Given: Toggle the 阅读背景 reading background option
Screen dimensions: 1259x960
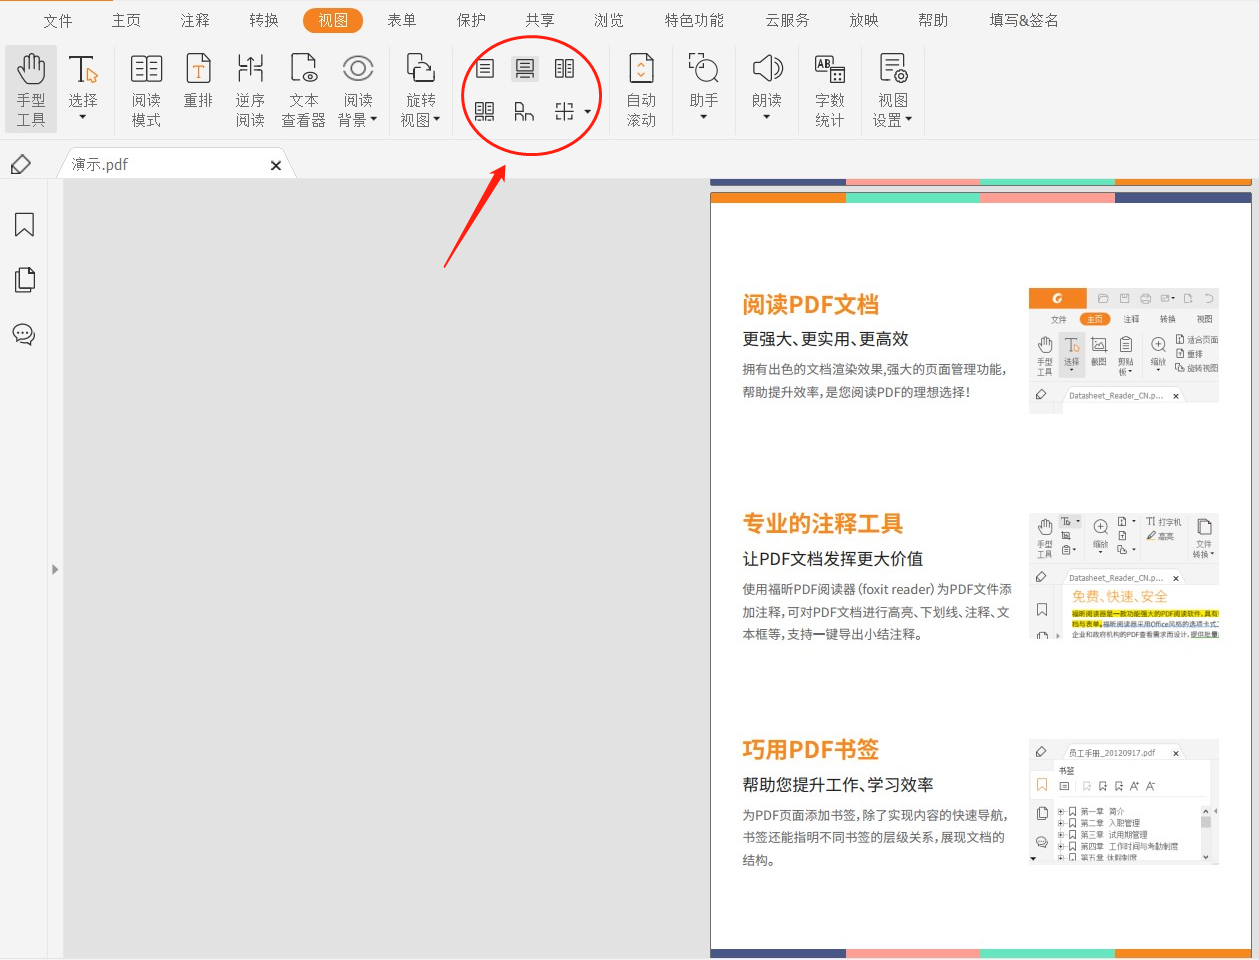Looking at the screenshot, I should [x=358, y=88].
